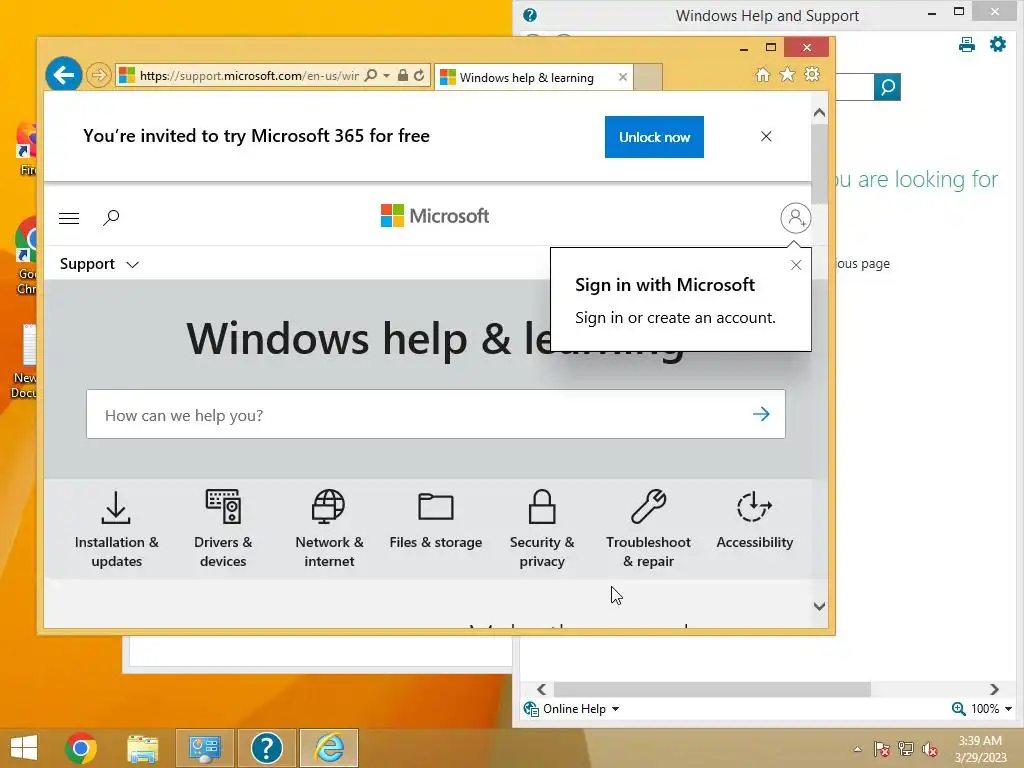Open the address bar autocomplete dropdown arrow

(387, 76)
